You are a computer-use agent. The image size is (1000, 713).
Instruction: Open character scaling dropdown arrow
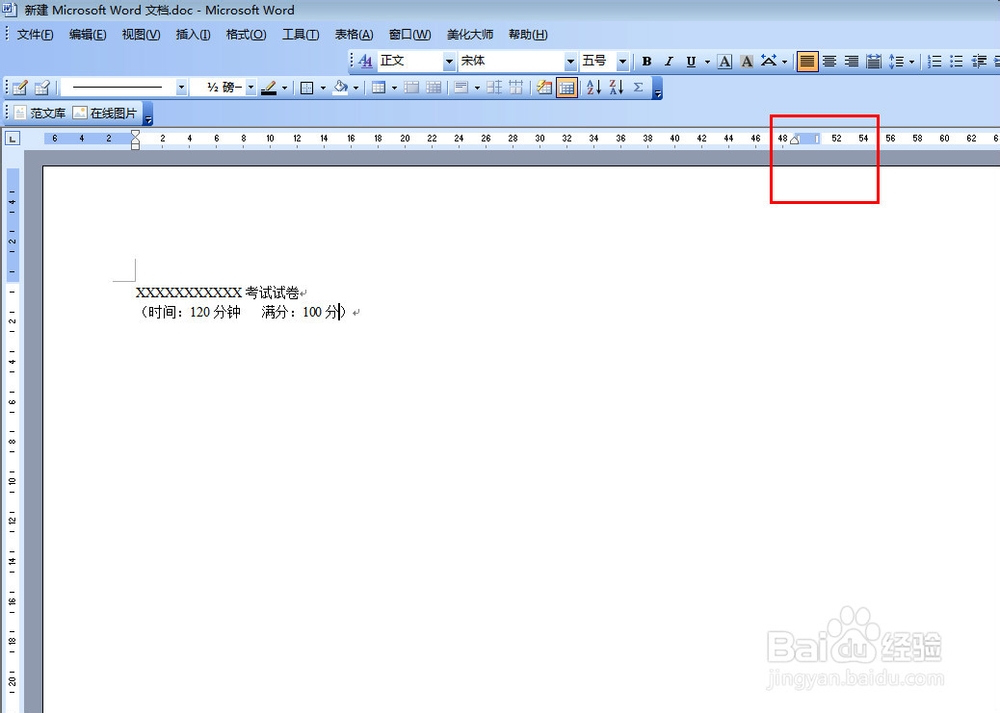pyautogui.click(x=784, y=61)
